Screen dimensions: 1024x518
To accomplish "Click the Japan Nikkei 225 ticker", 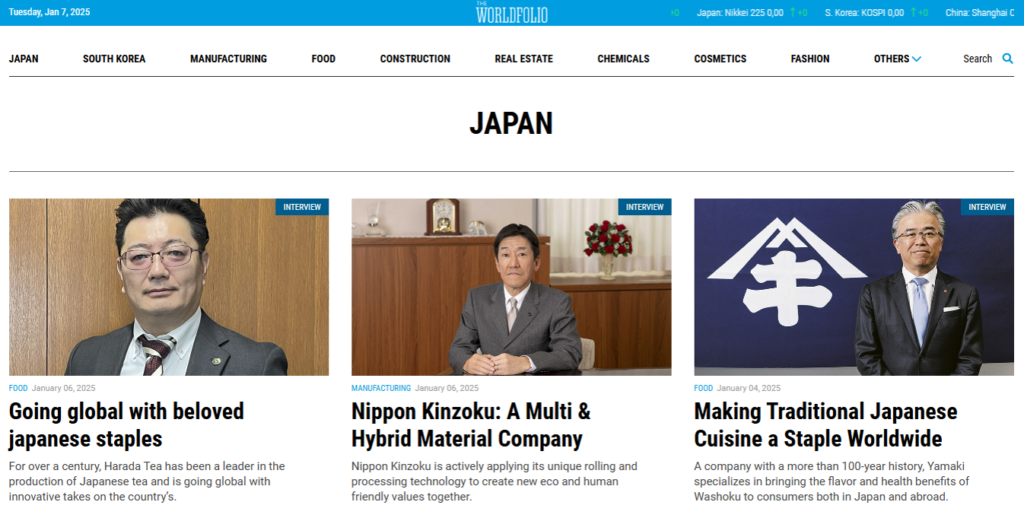I will (740, 13).
